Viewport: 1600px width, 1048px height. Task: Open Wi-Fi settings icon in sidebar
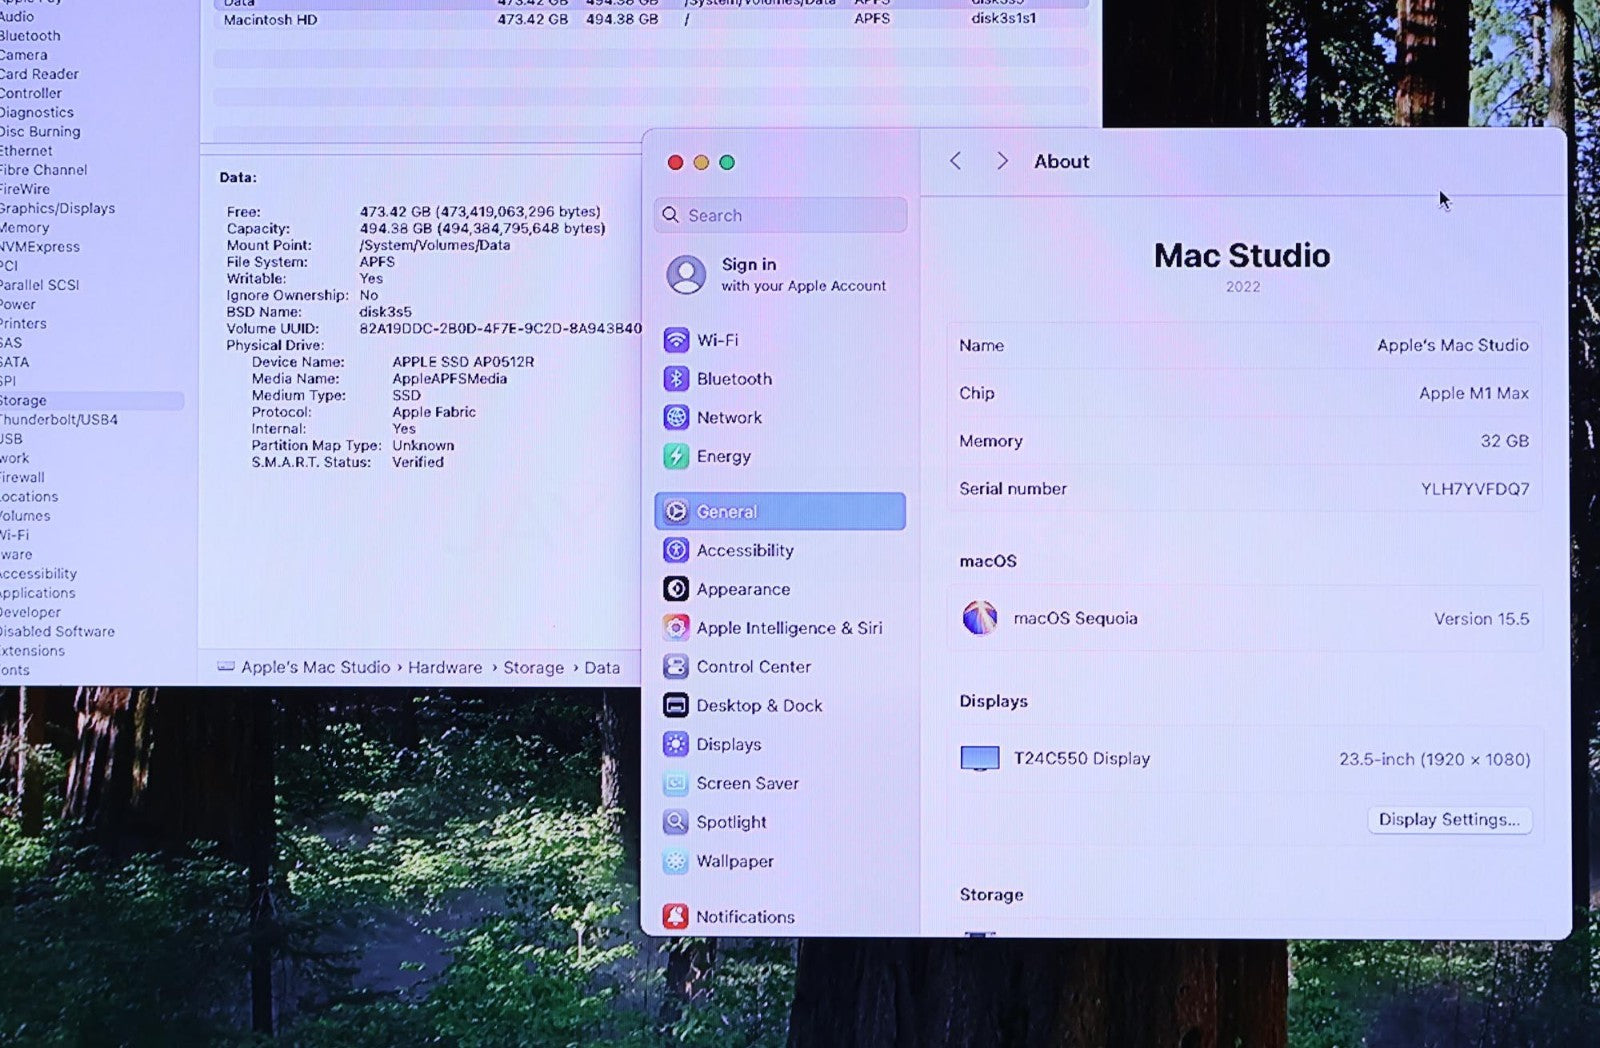(x=676, y=340)
